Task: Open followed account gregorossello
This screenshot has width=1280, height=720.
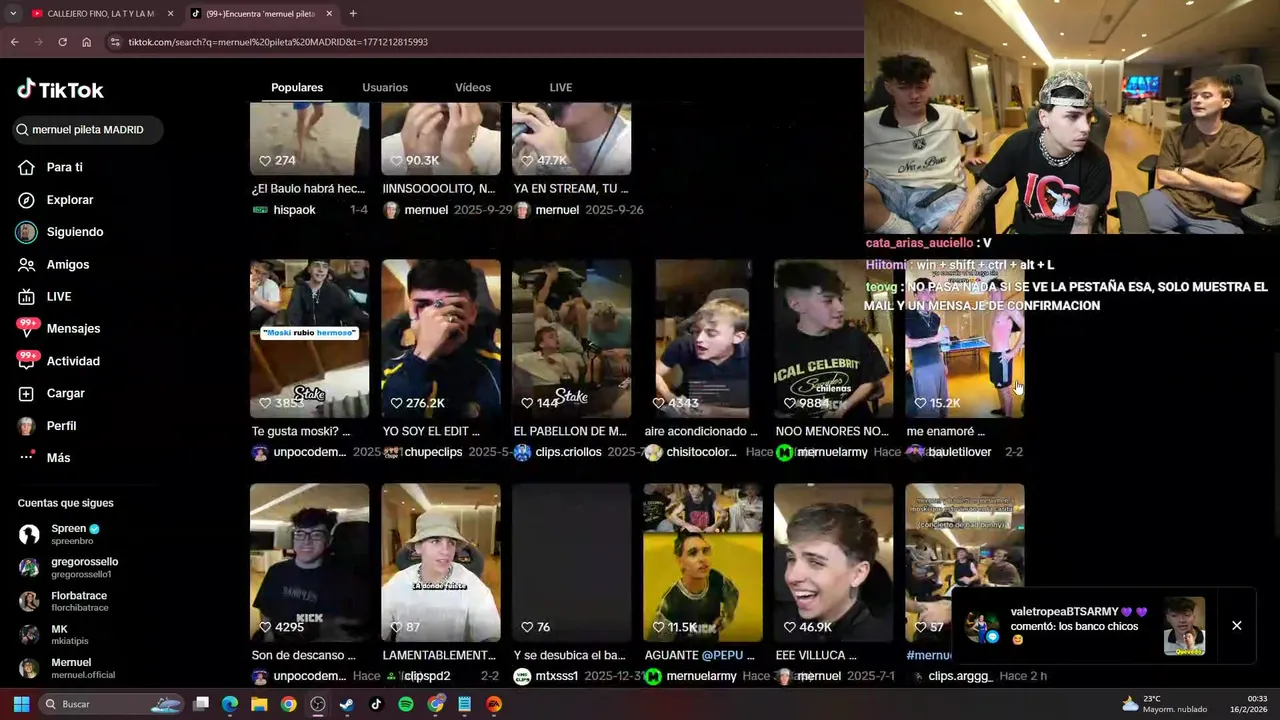Action: (x=84, y=568)
